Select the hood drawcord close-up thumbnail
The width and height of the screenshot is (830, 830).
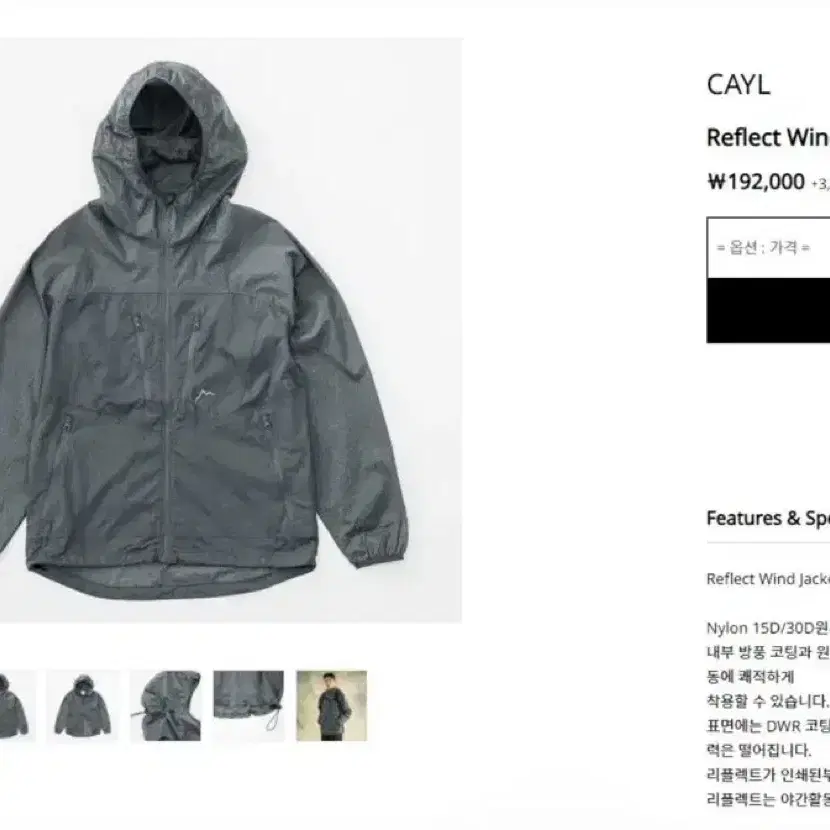[166, 706]
